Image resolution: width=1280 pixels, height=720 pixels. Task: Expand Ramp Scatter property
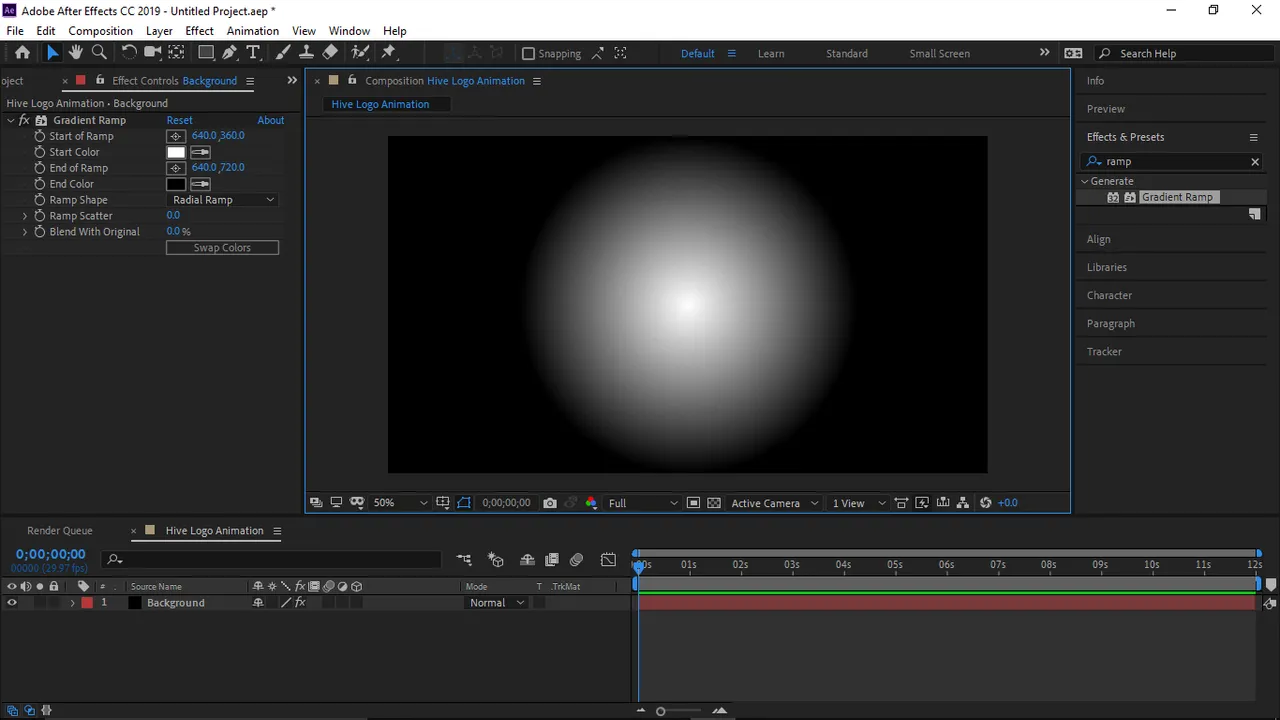[x=25, y=216]
